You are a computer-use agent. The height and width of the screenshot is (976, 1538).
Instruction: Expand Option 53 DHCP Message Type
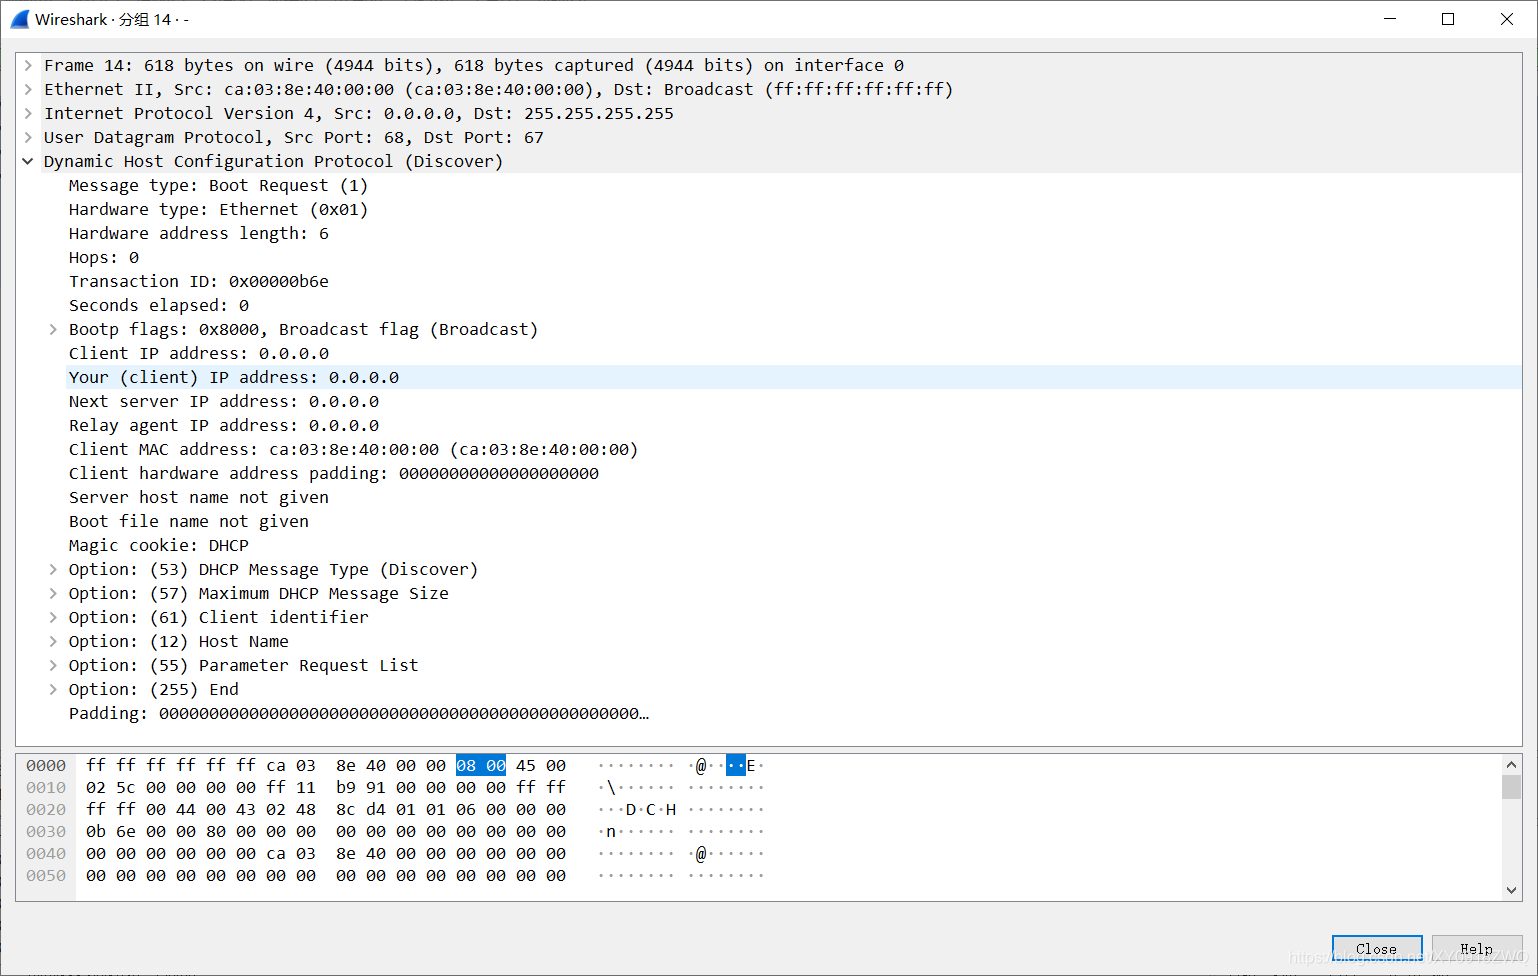tap(53, 569)
